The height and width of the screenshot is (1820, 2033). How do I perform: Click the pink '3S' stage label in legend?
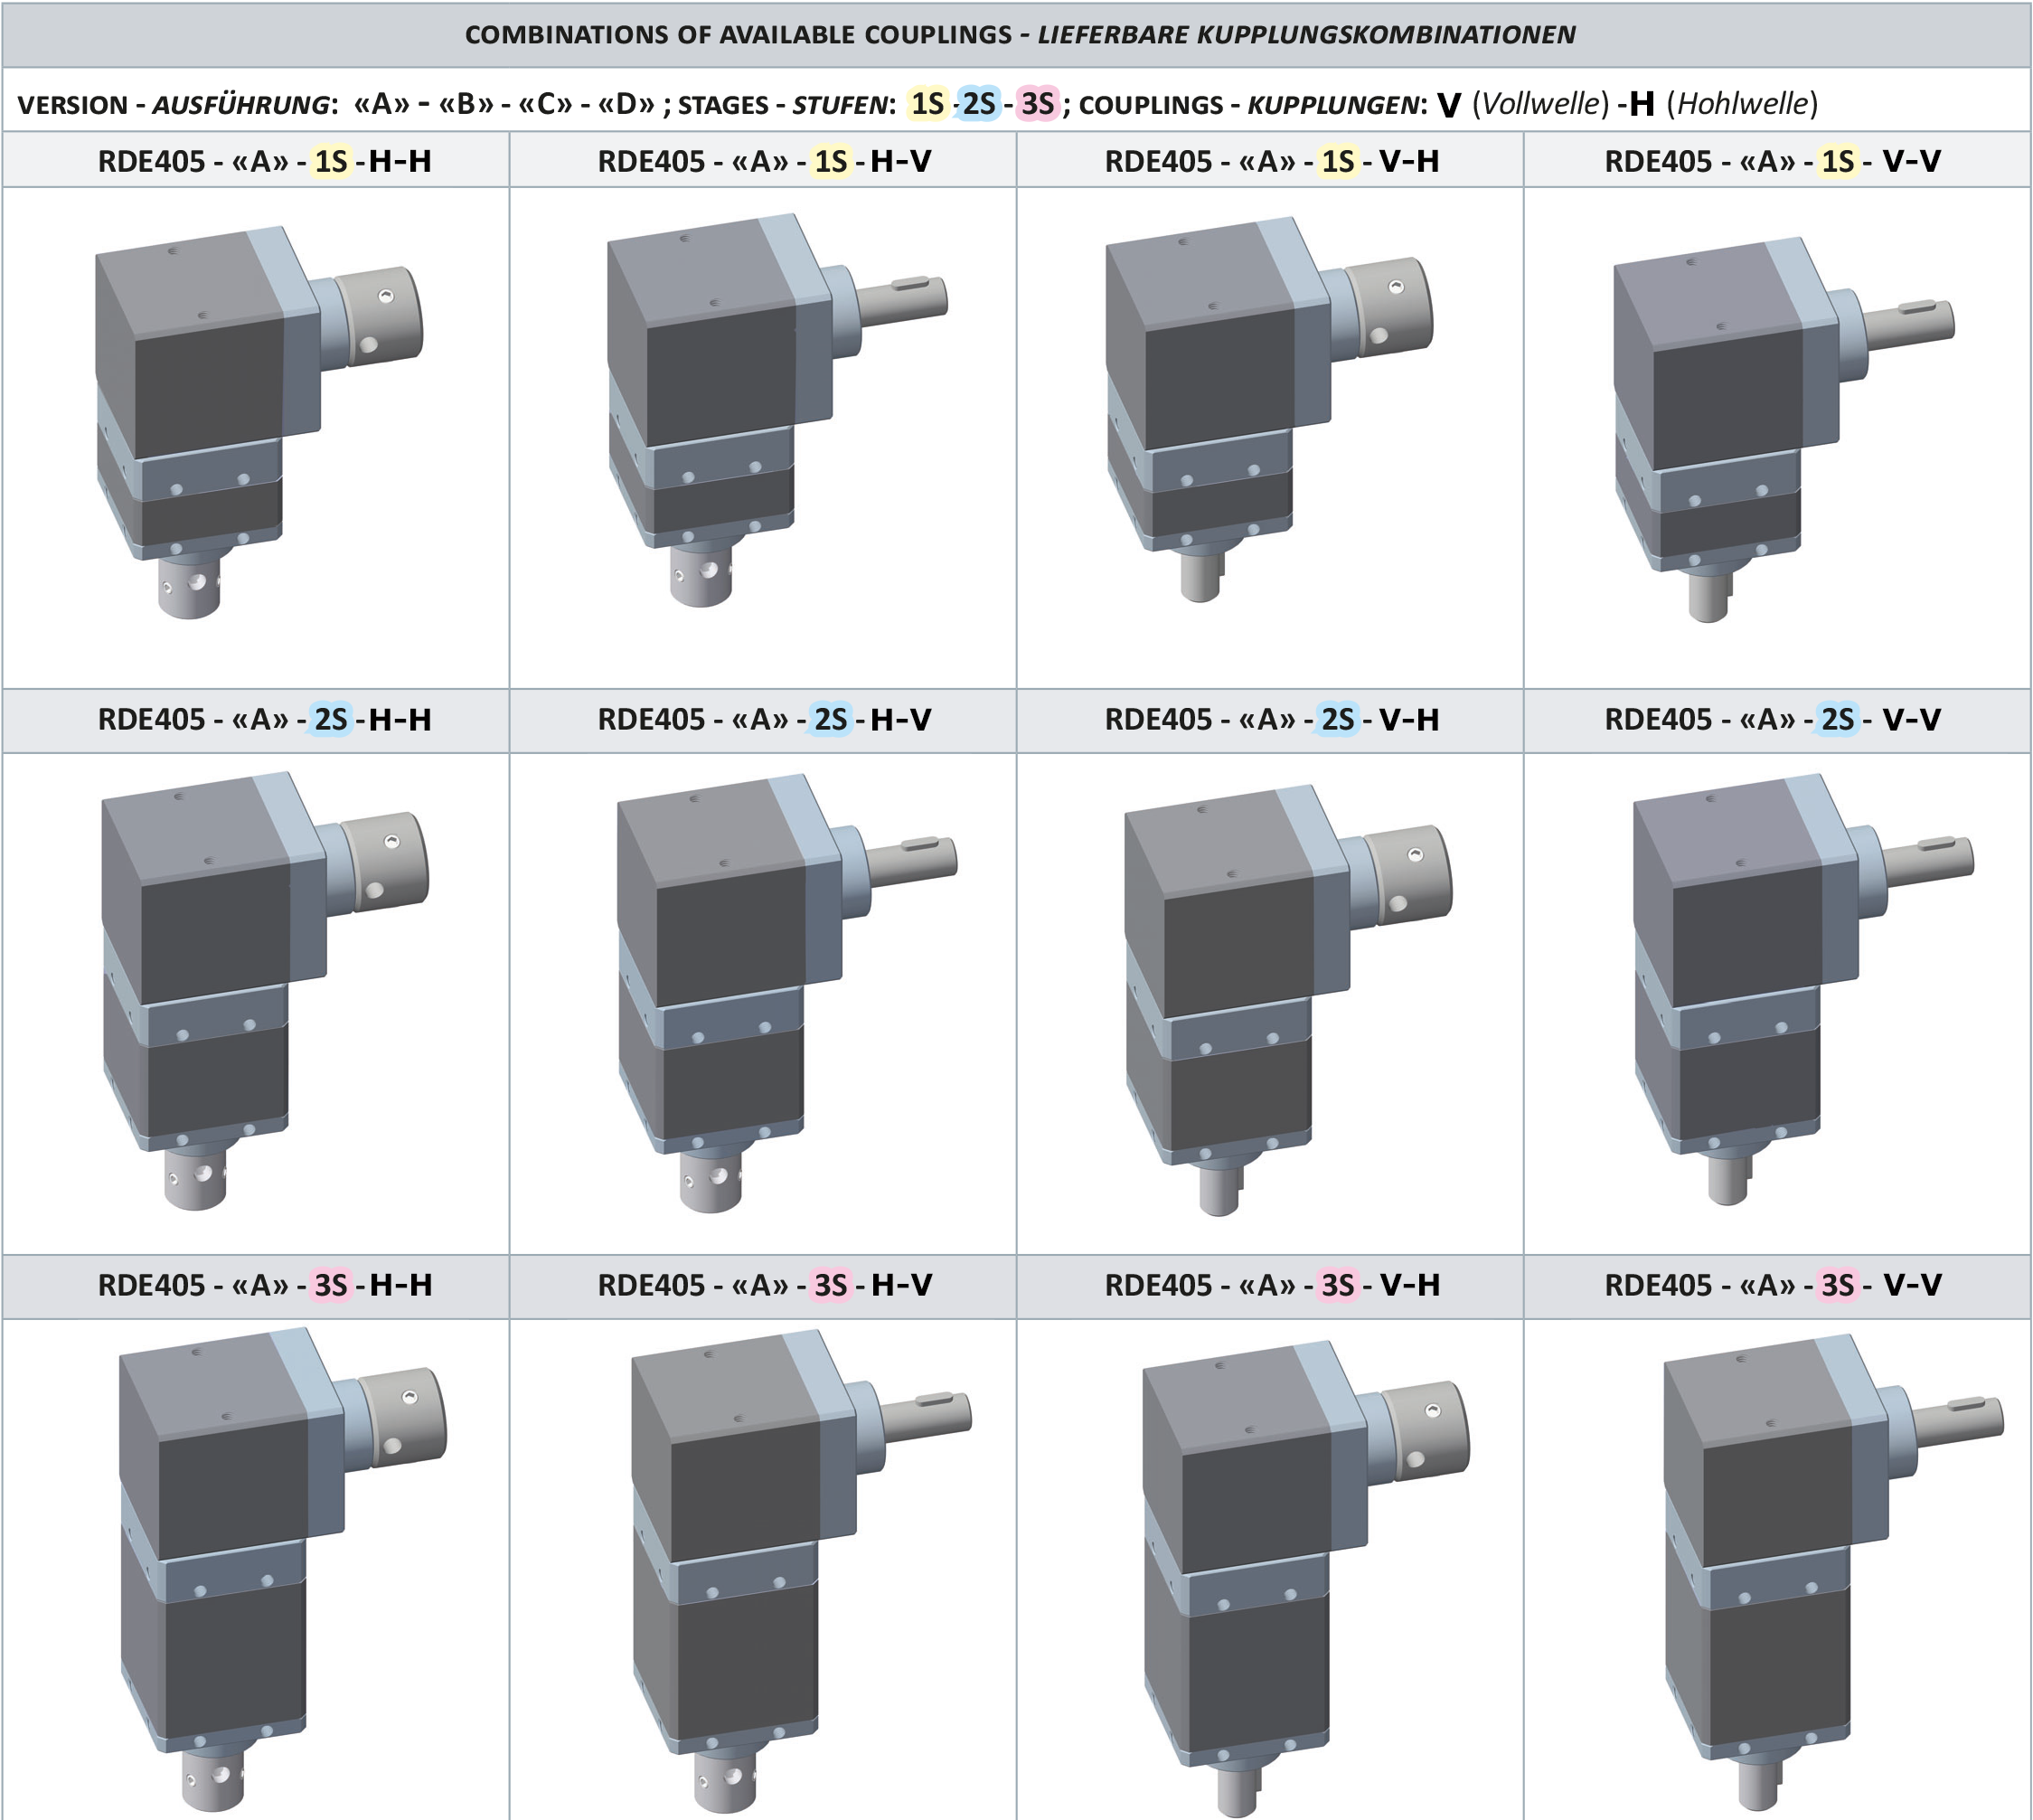pyautogui.click(x=1037, y=104)
